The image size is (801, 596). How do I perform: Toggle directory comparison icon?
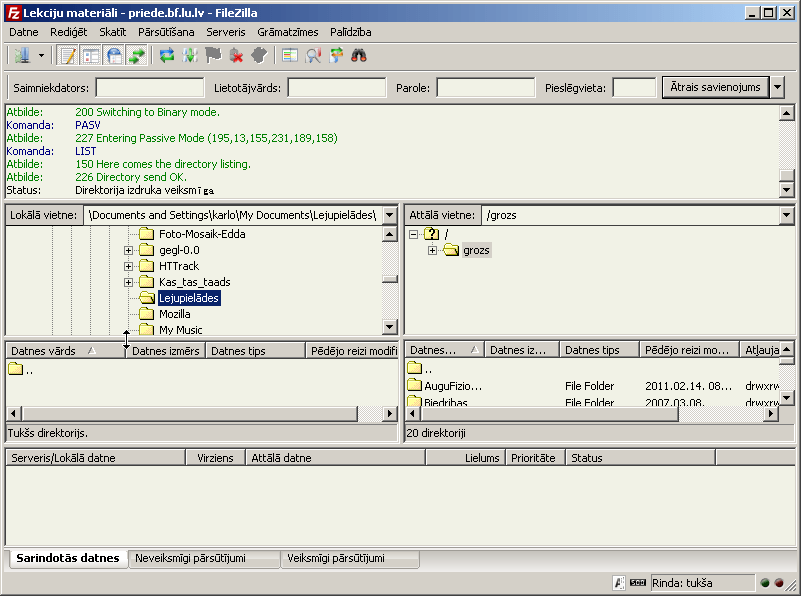click(313, 55)
